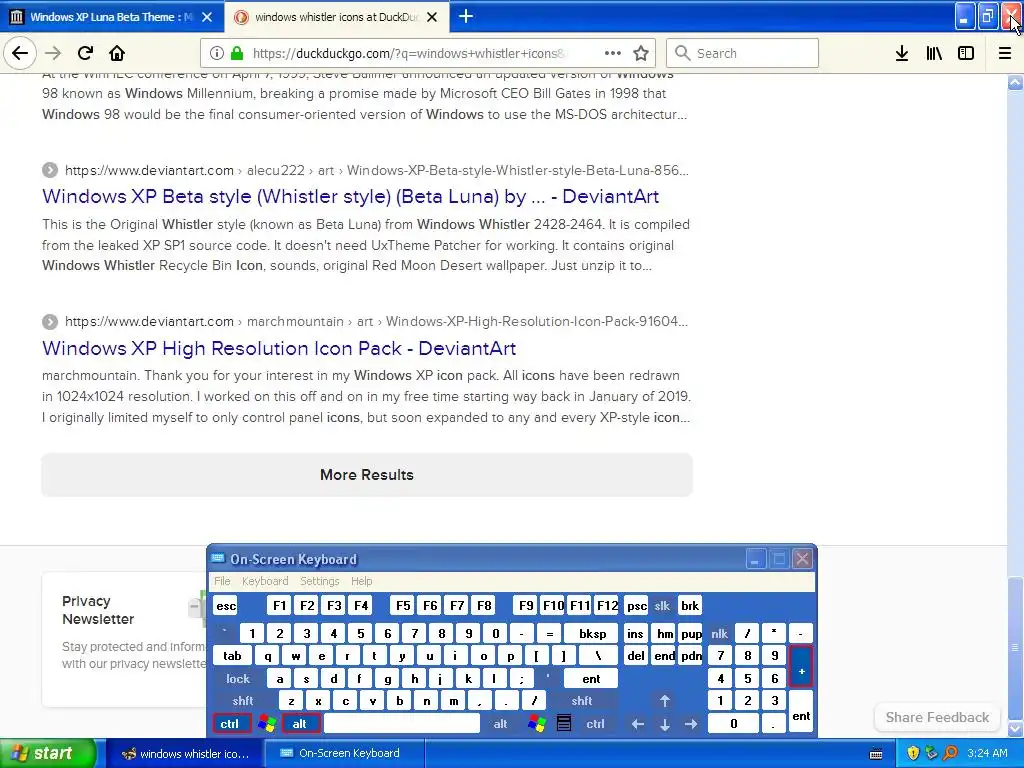Screen dimensions: 1024x768
Task: Click the green secure padlock icon
Action: pyautogui.click(x=236, y=54)
